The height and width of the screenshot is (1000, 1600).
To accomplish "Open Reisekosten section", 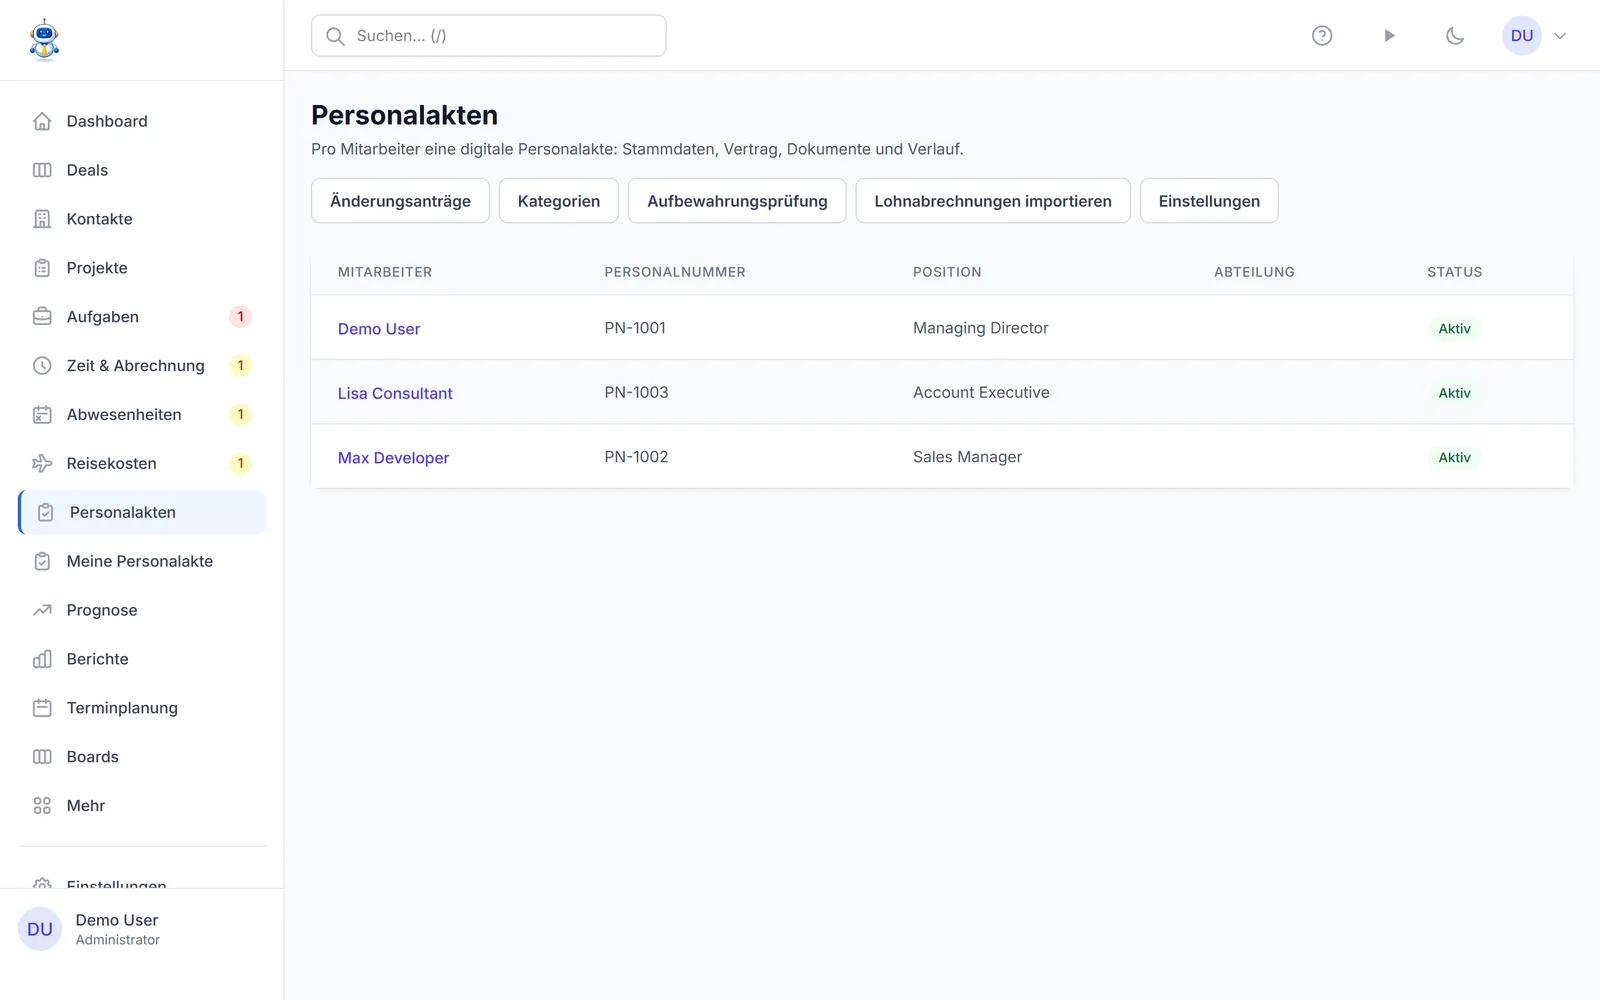I will pyautogui.click(x=142, y=464).
